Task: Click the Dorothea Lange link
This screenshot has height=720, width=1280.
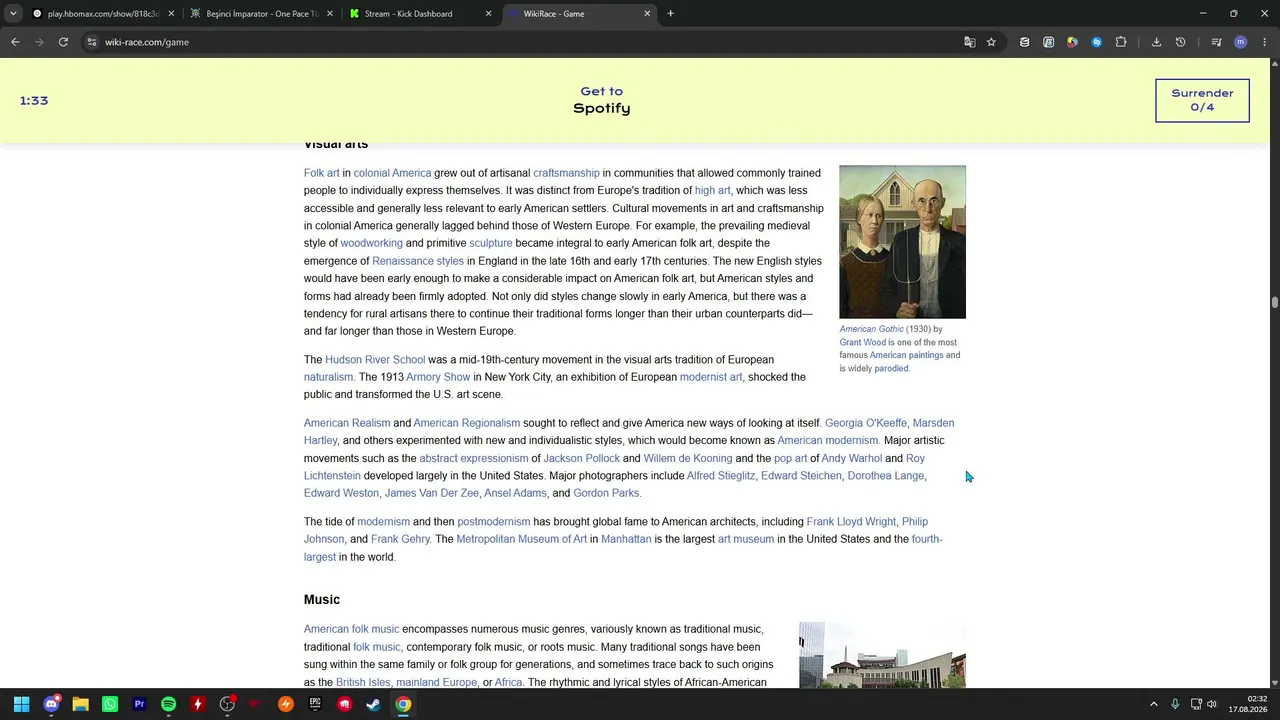Action: (x=886, y=476)
